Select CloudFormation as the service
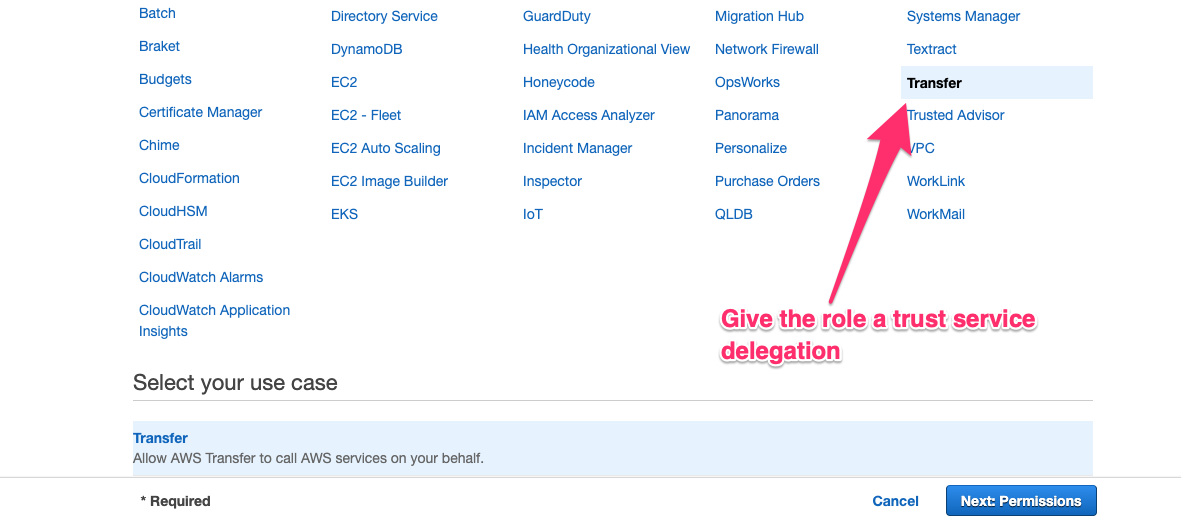 click(x=189, y=178)
